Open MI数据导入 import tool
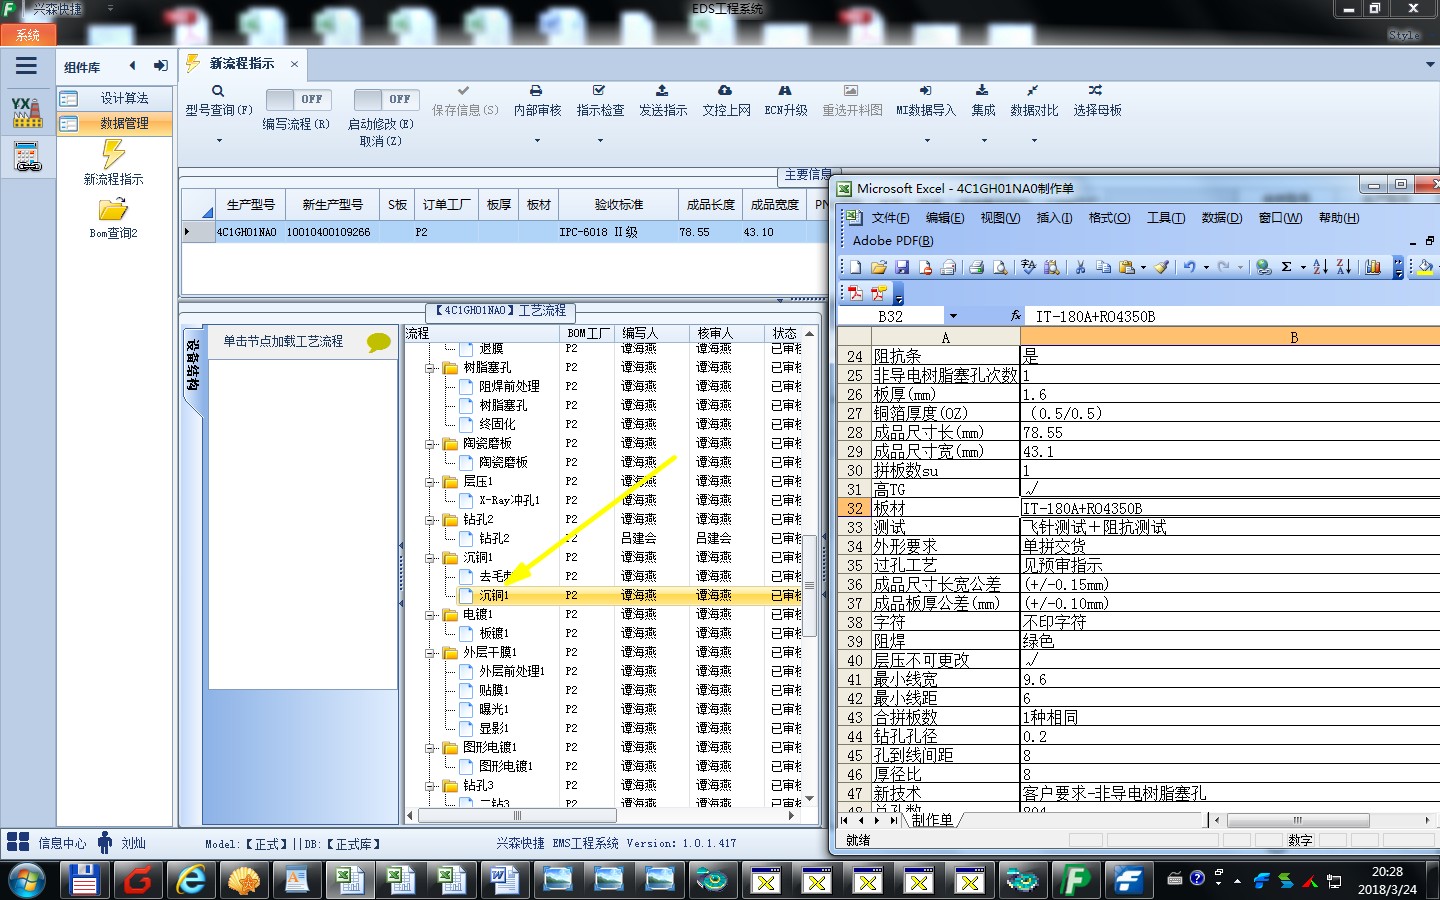 pyautogui.click(x=925, y=101)
